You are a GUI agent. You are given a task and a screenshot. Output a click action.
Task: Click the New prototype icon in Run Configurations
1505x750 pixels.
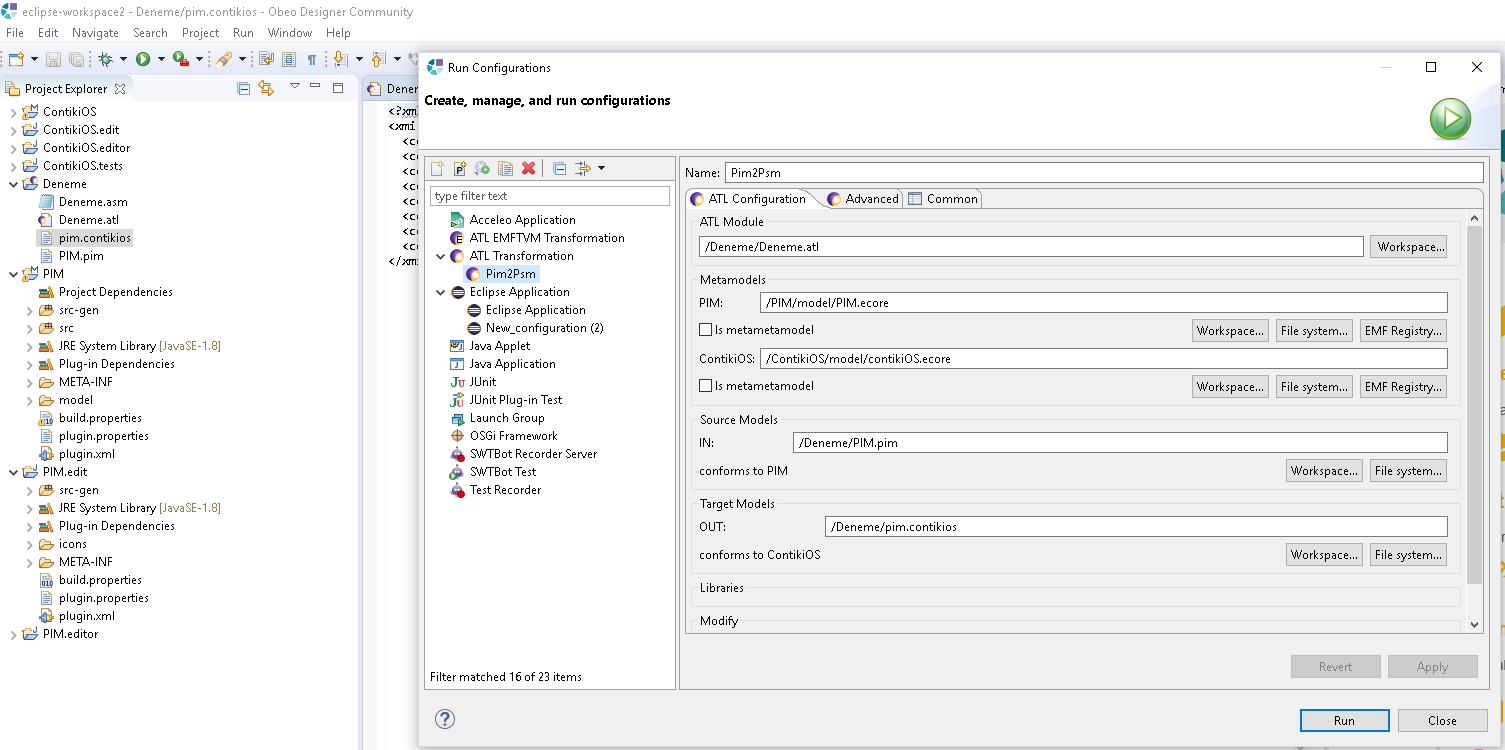click(x=460, y=168)
